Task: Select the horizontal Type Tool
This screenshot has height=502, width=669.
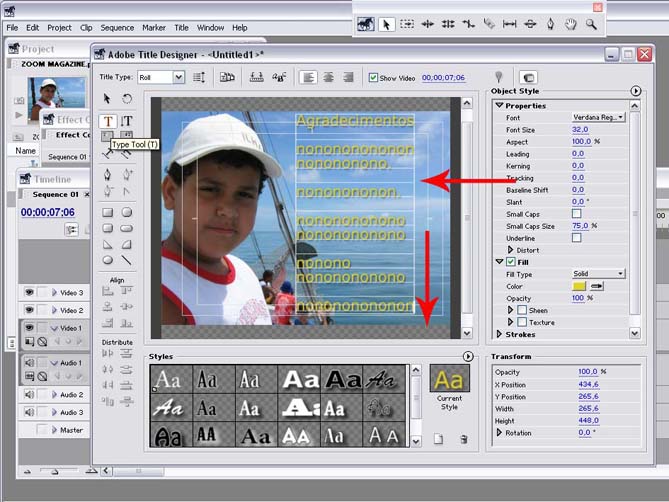Action: (107, 121)
